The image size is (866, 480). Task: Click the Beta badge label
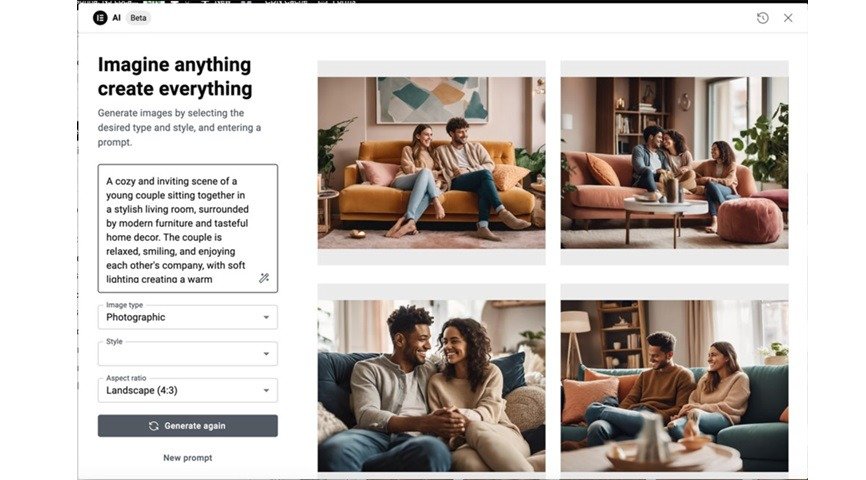tap(138, 18)
